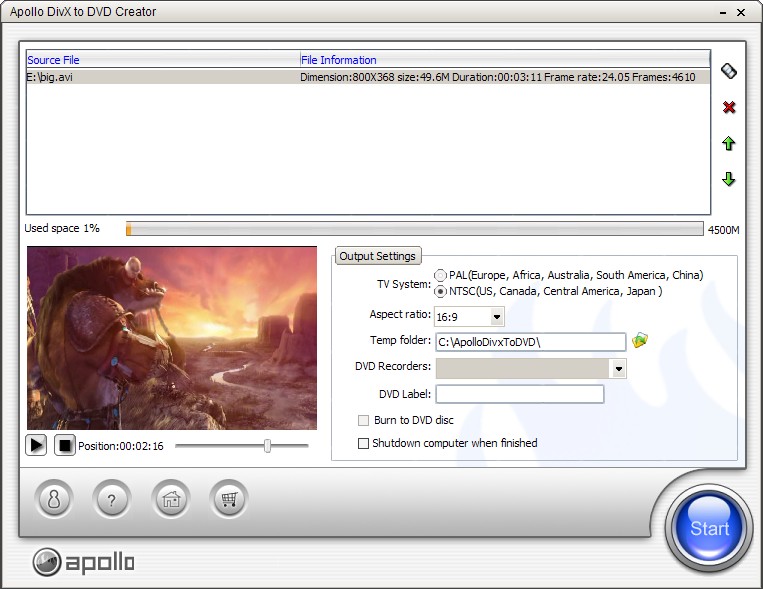This screenshot has width=763, height=589.
Task: Open help with the question mark button
Action: [112, 500]
